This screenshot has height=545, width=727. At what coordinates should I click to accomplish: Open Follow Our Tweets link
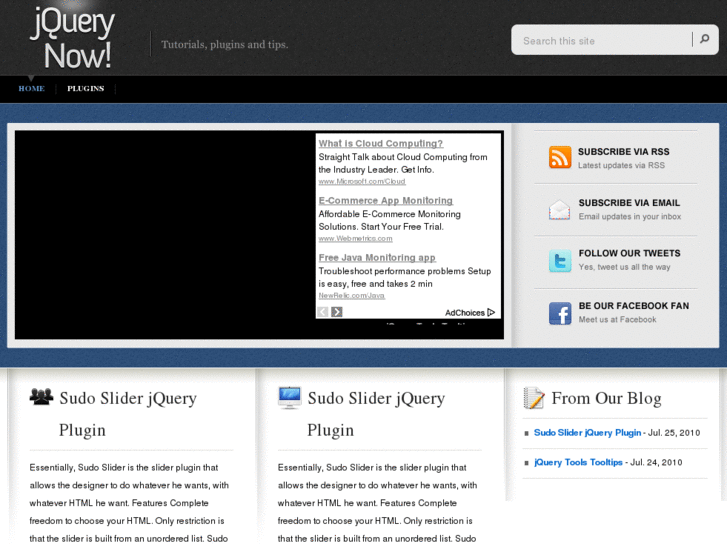coord(629,253)
